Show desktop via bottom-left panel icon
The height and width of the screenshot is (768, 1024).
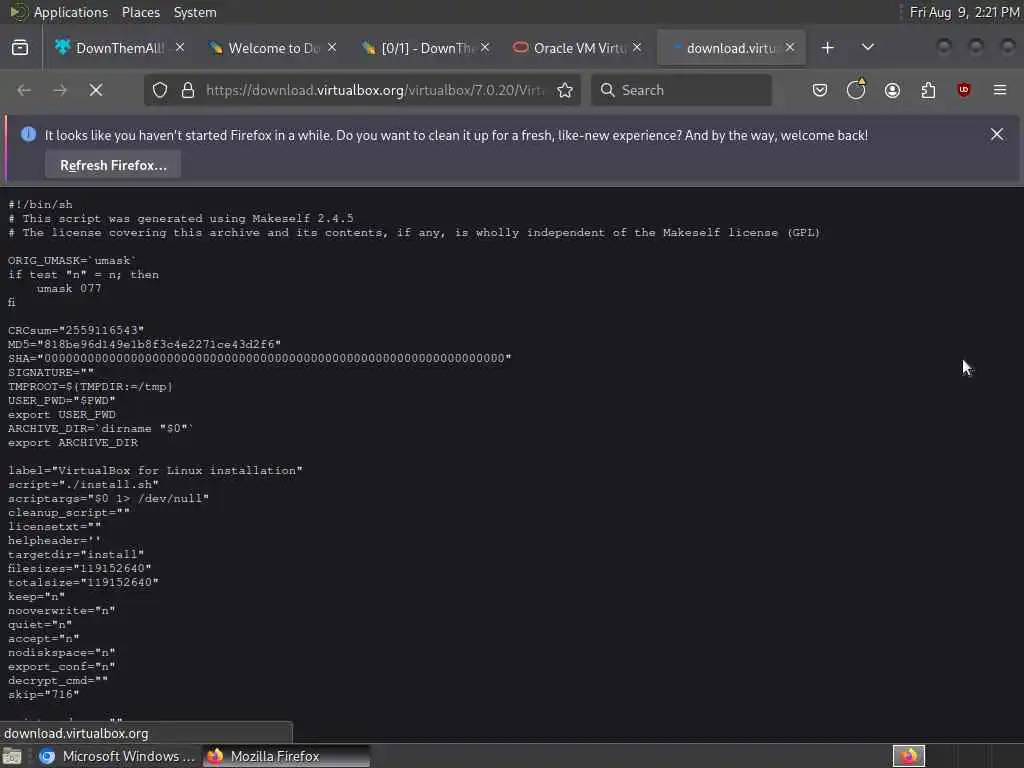pos(12,756)
